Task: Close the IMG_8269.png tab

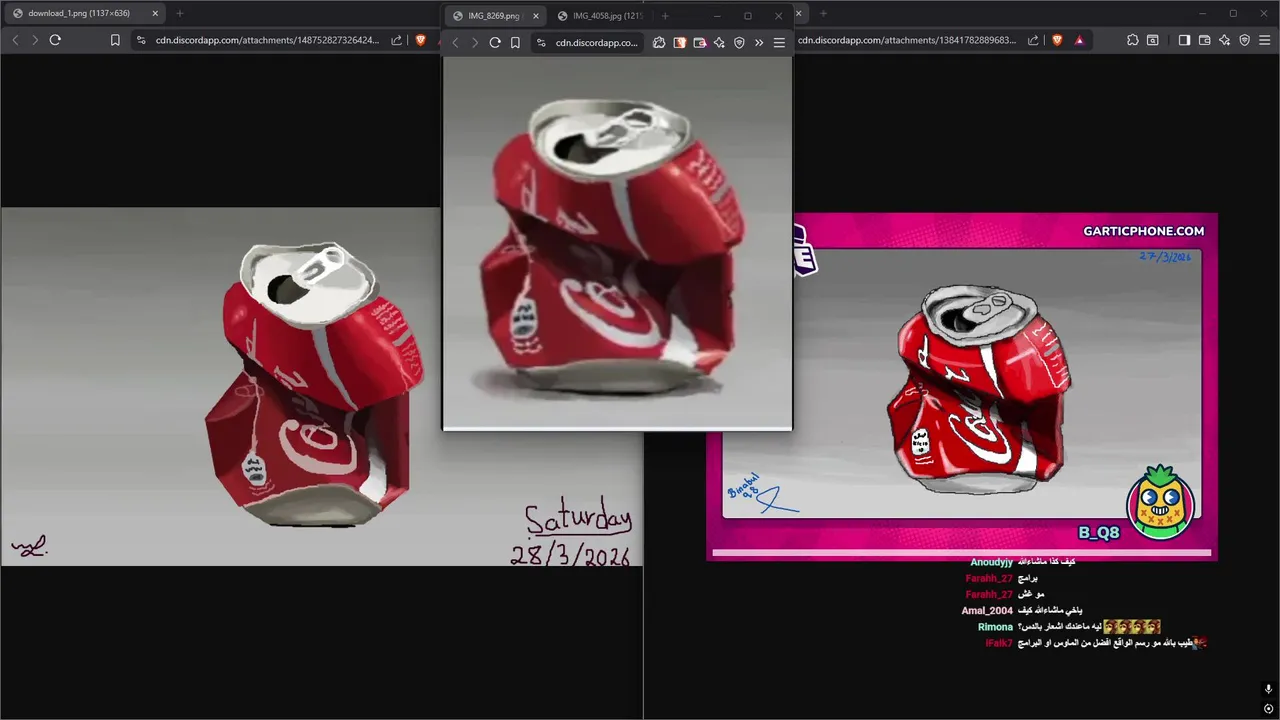Action: click(x=536, y=16)
